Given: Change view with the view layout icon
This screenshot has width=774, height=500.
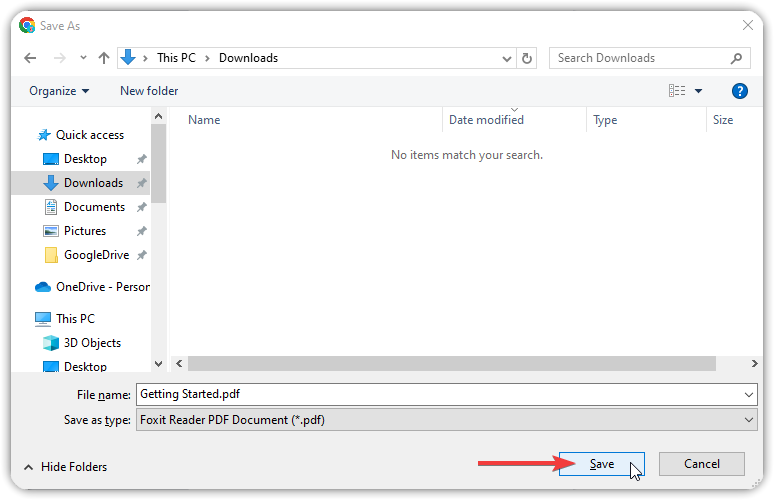Looking at the screenshot, I should (x=677, y=91).
